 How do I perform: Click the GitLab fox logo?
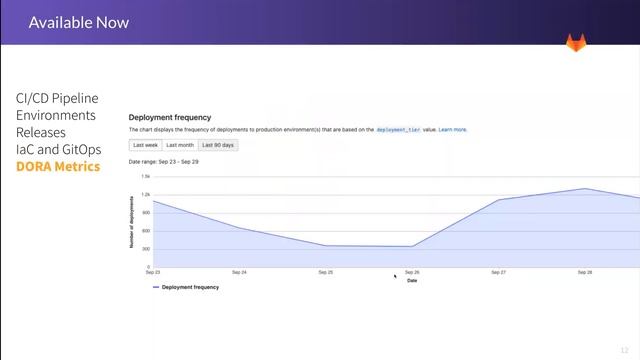576,42
